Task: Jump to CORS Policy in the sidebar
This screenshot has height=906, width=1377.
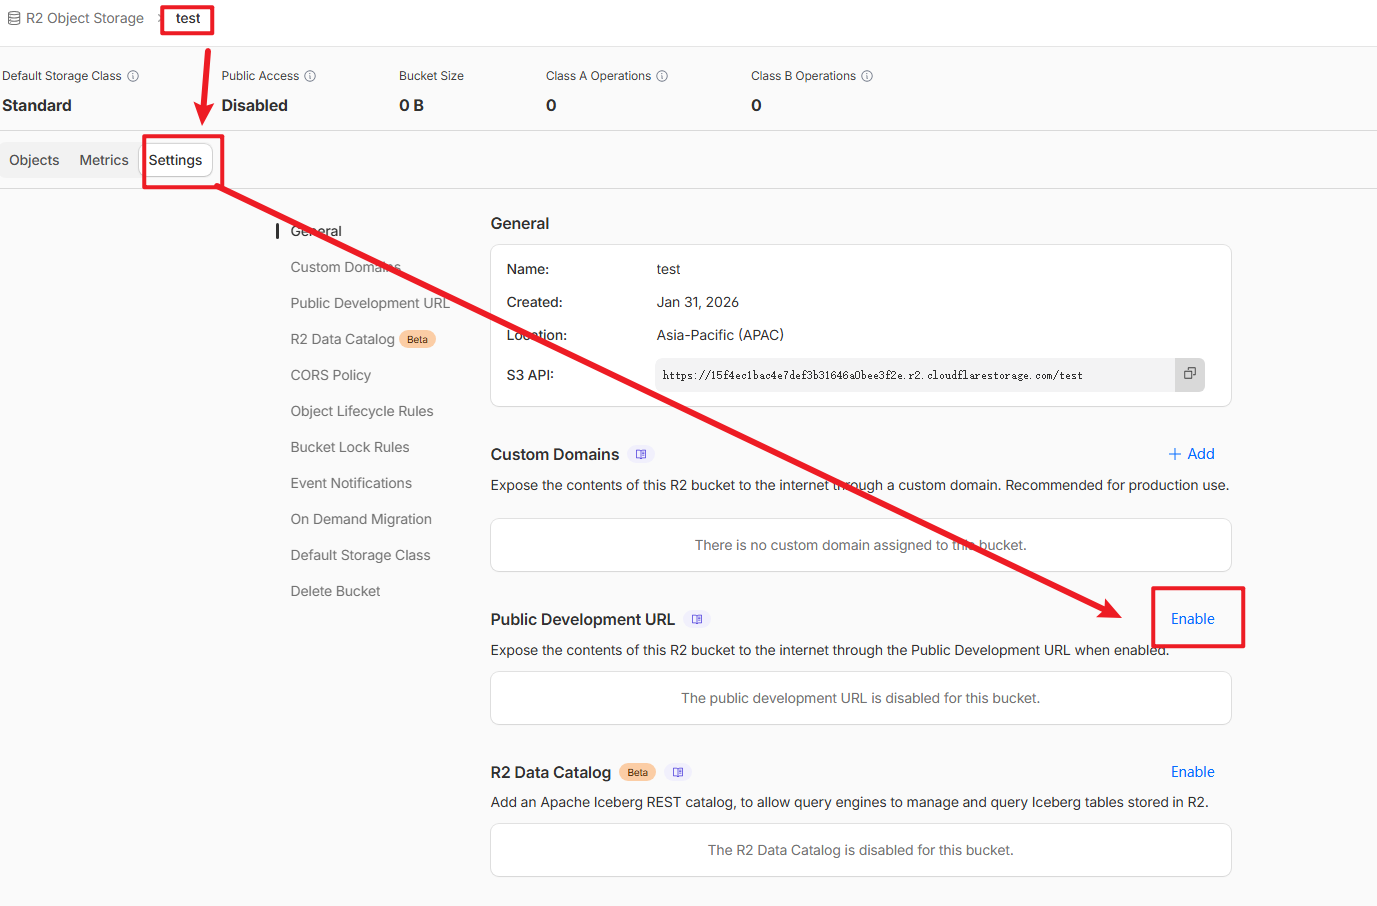Action: pyautogui.click(x=330, y=375)
